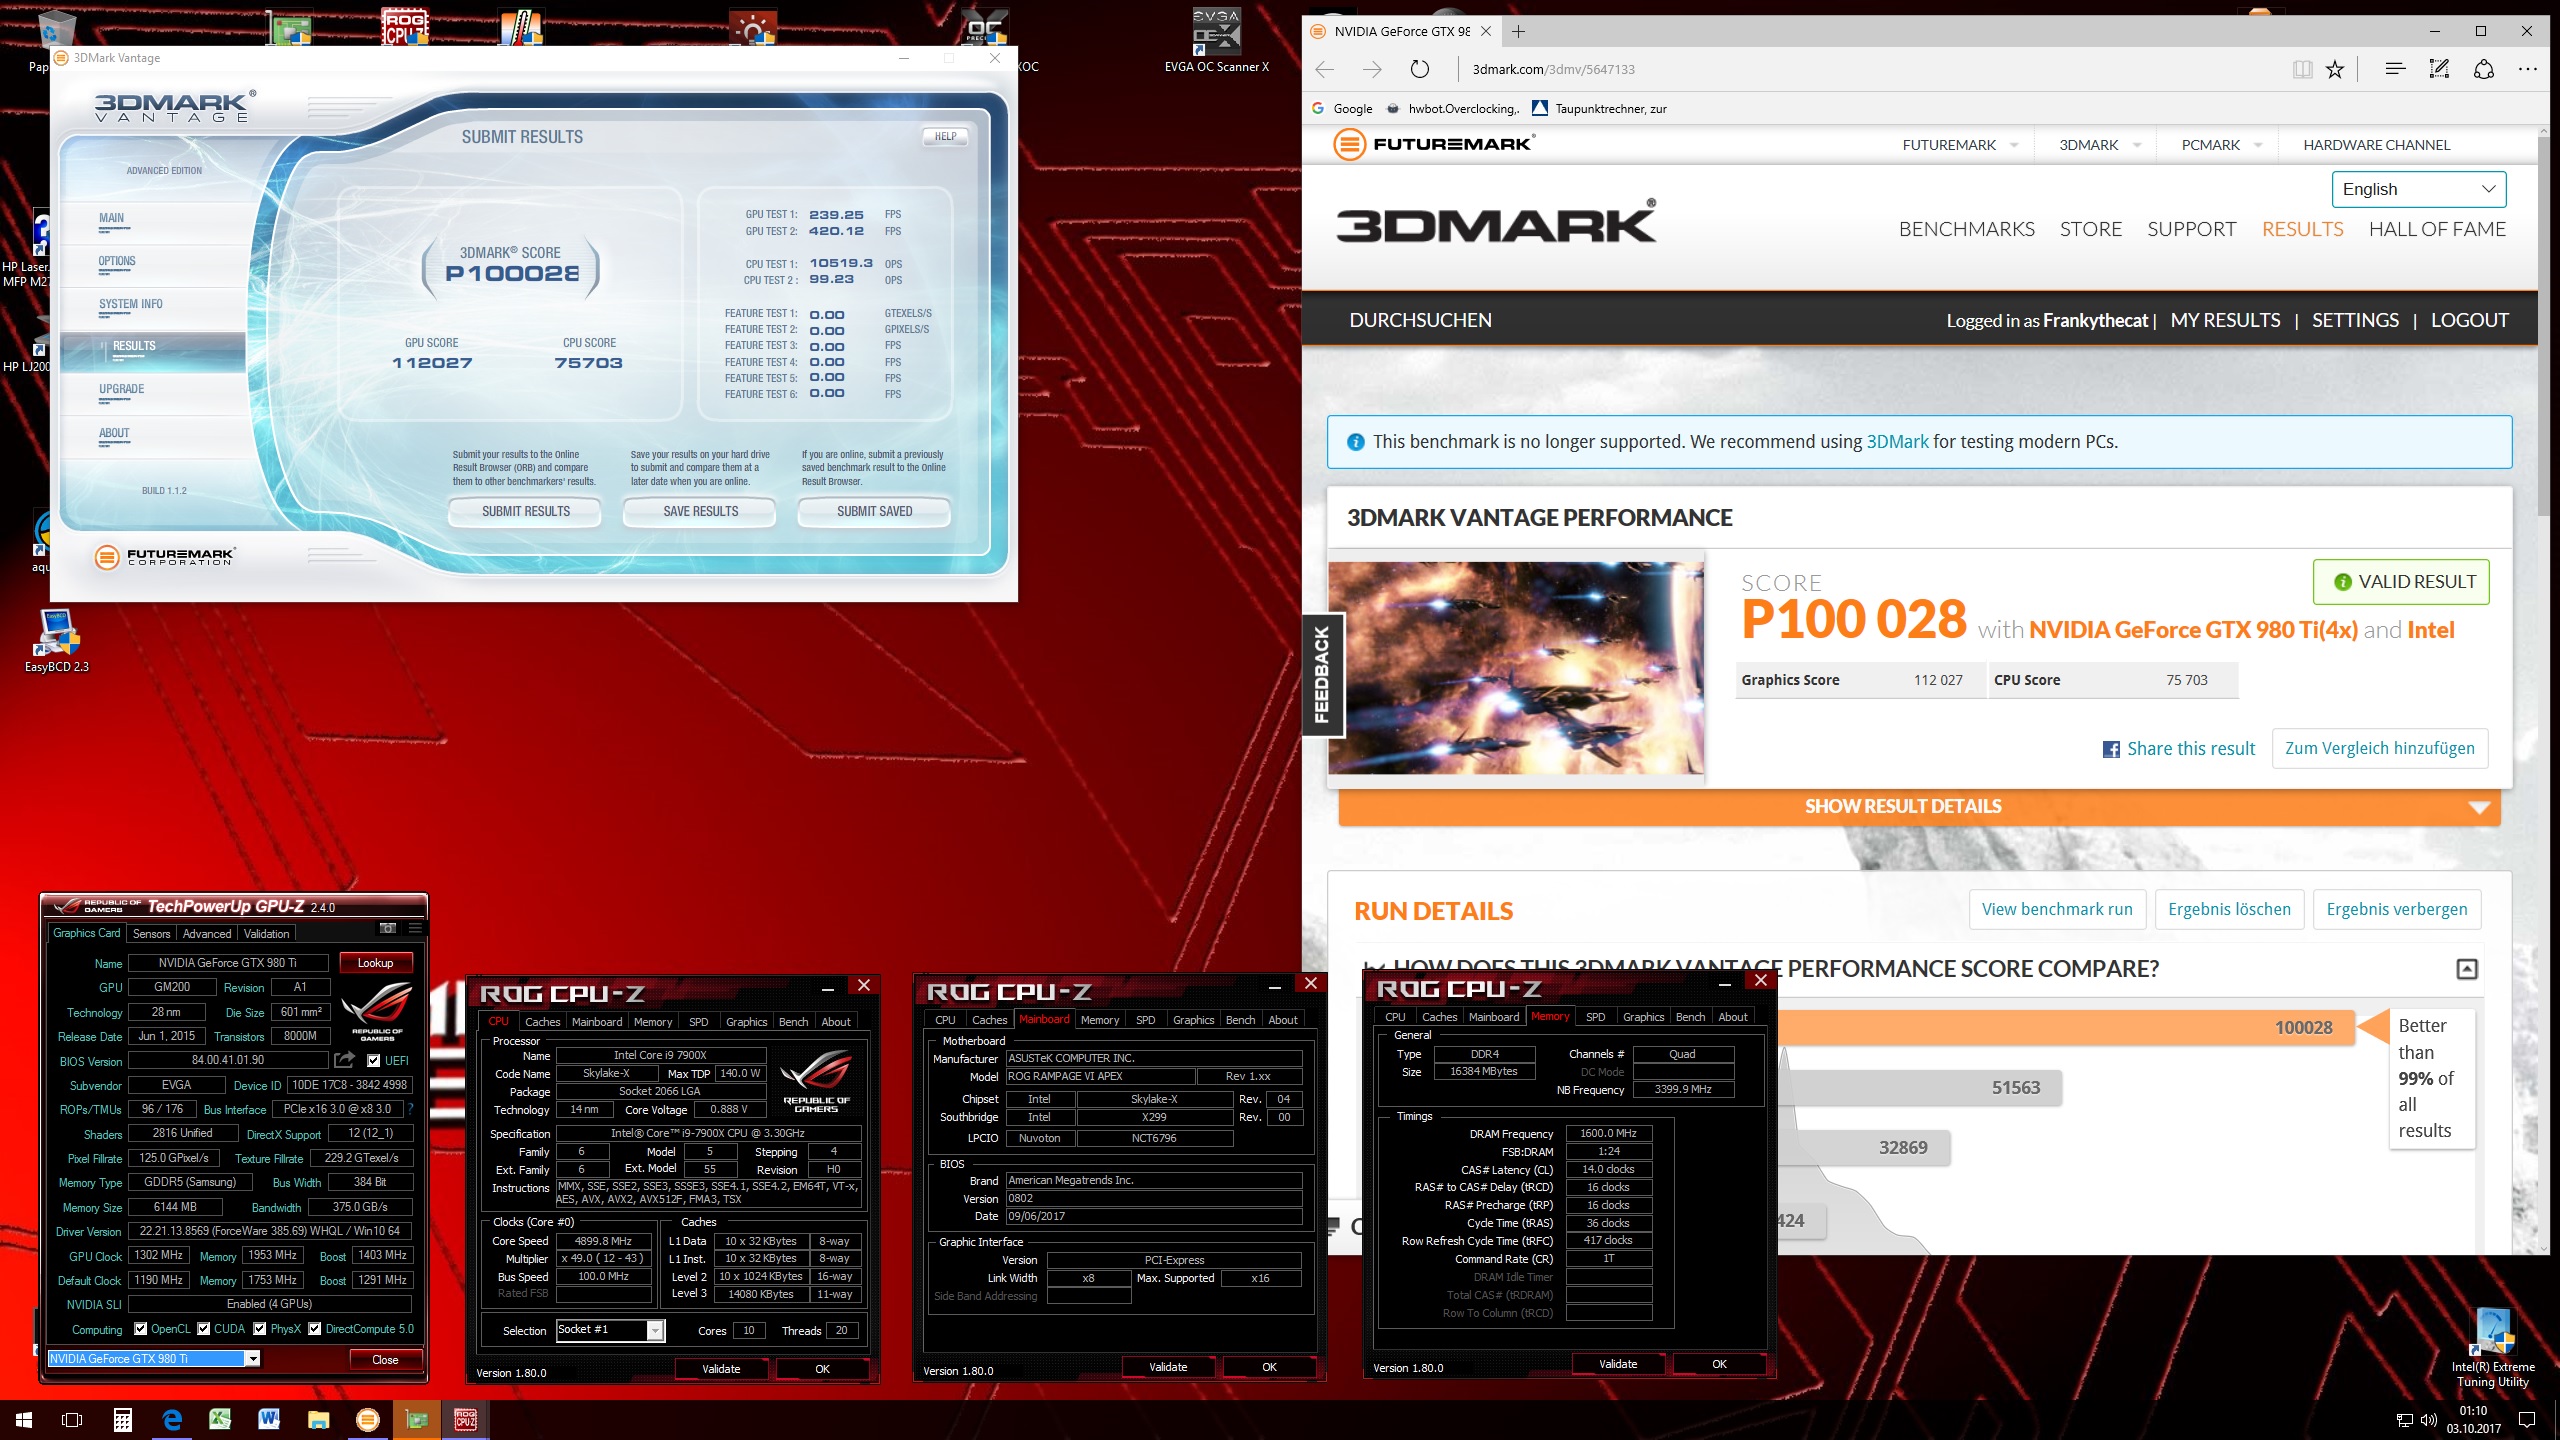
Task: Open the Edge Hub icon
Action: [x=2394, y=69]
